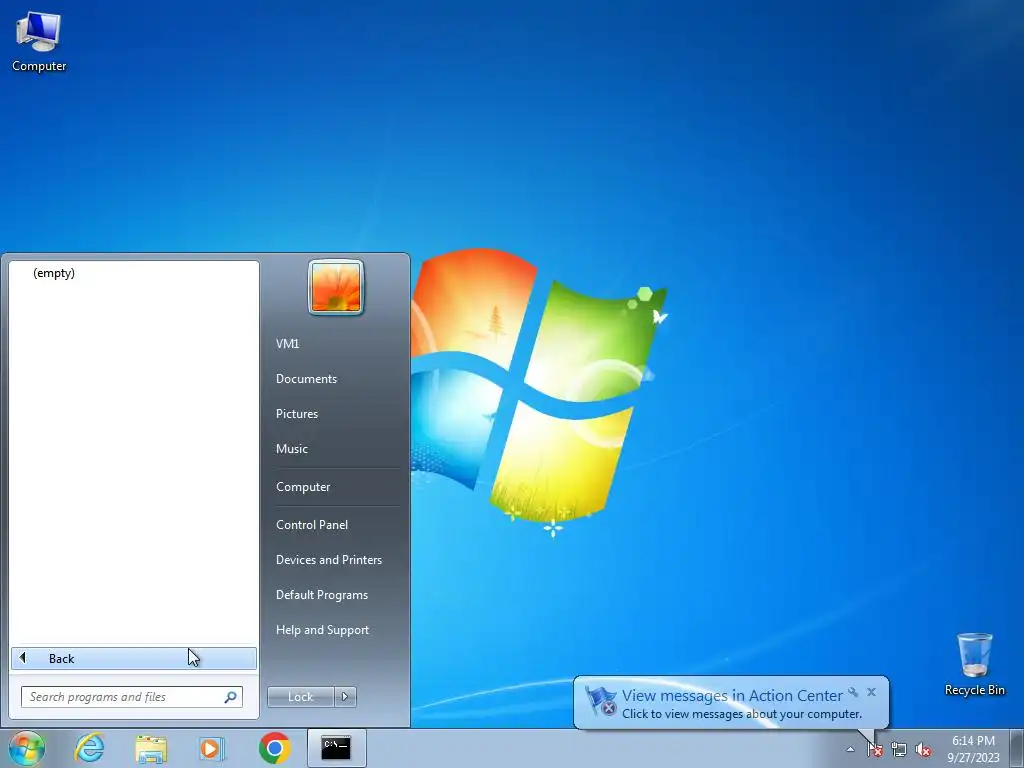Open the Recycle Bin desktop icon
This screenshot has width=1024, height=768.
pos(974,664)
